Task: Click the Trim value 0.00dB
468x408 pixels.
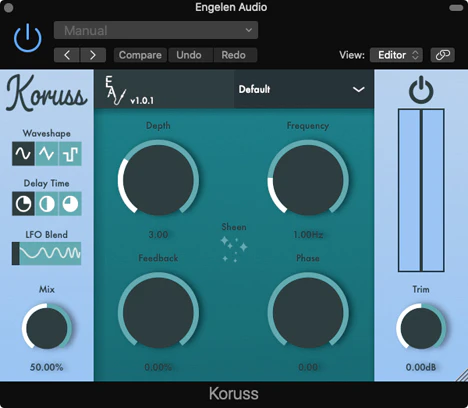Action: (421, 367)
